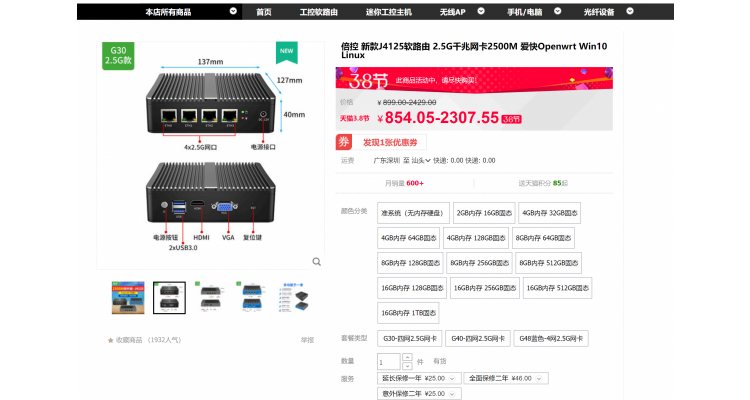Choose 16GB内存 256GB固态 option
The width and height of the screenshot is (750, 400).
(485, 288)
